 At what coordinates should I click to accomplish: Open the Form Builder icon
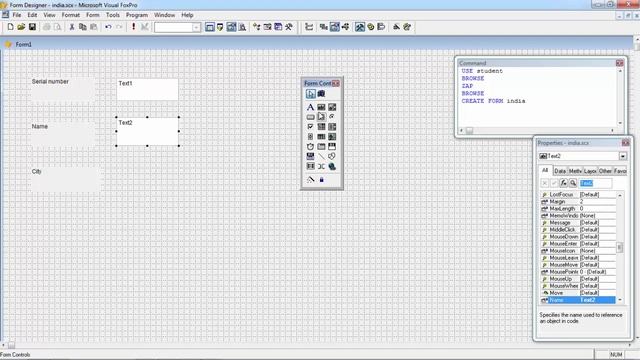point(396,27)
